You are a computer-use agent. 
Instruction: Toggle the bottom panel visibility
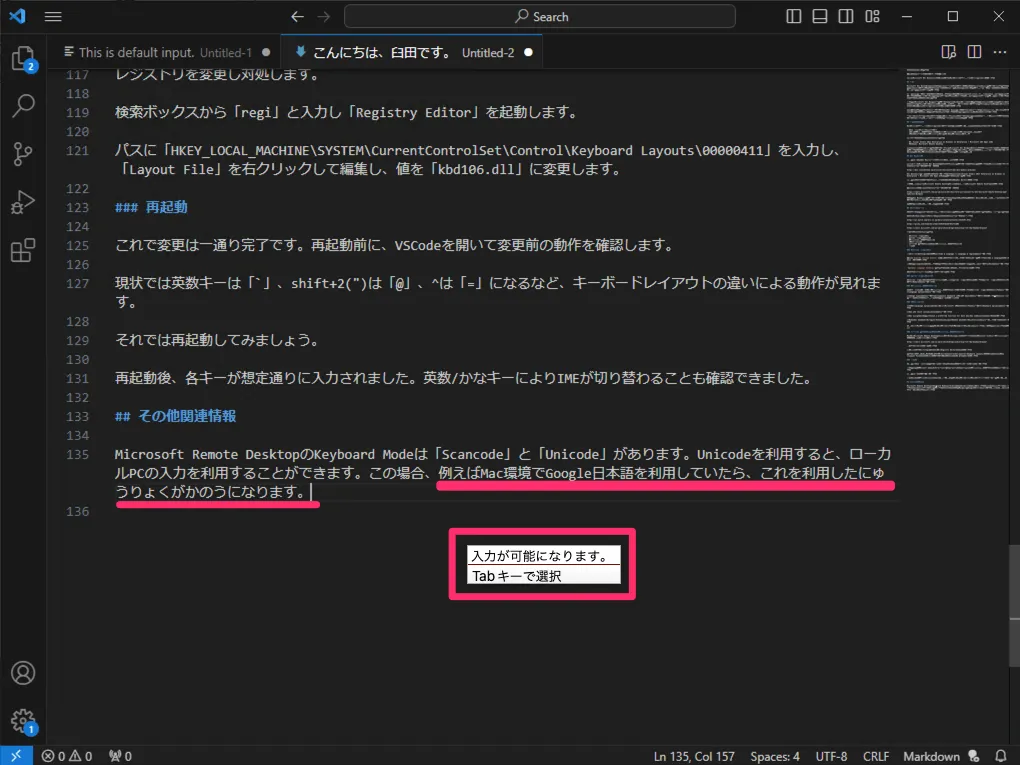pos(820,17)
